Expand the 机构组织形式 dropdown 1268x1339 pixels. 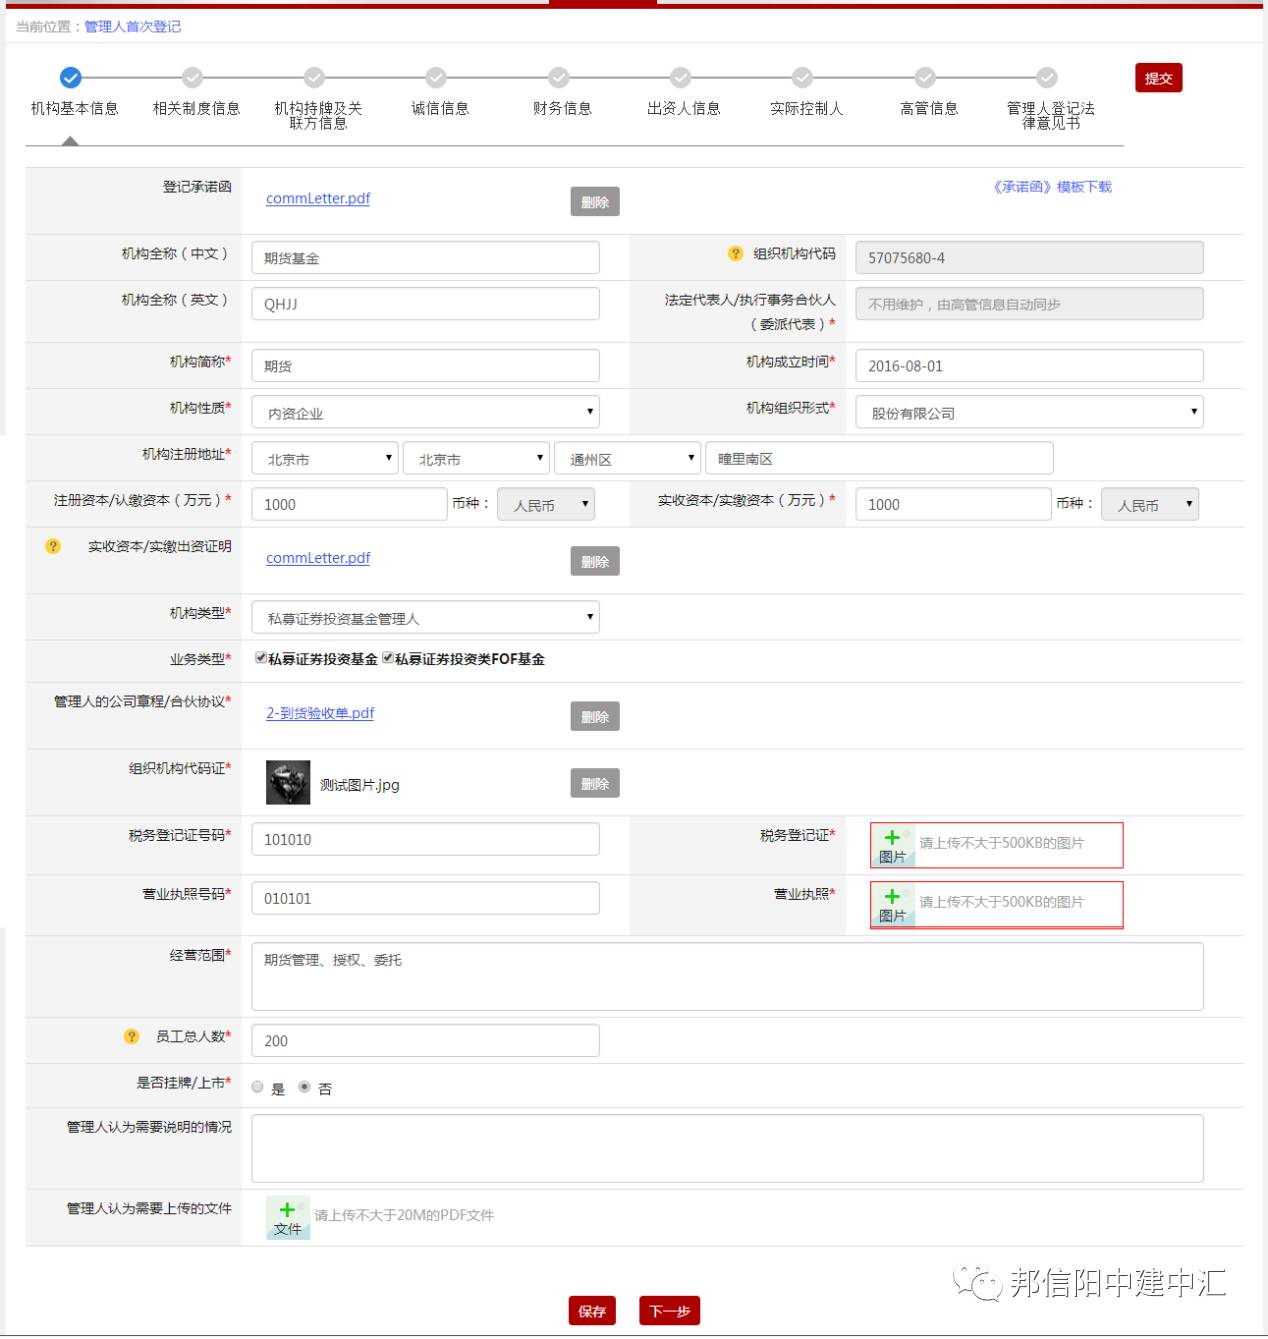pyautogui.click(x=1029, y=412)
